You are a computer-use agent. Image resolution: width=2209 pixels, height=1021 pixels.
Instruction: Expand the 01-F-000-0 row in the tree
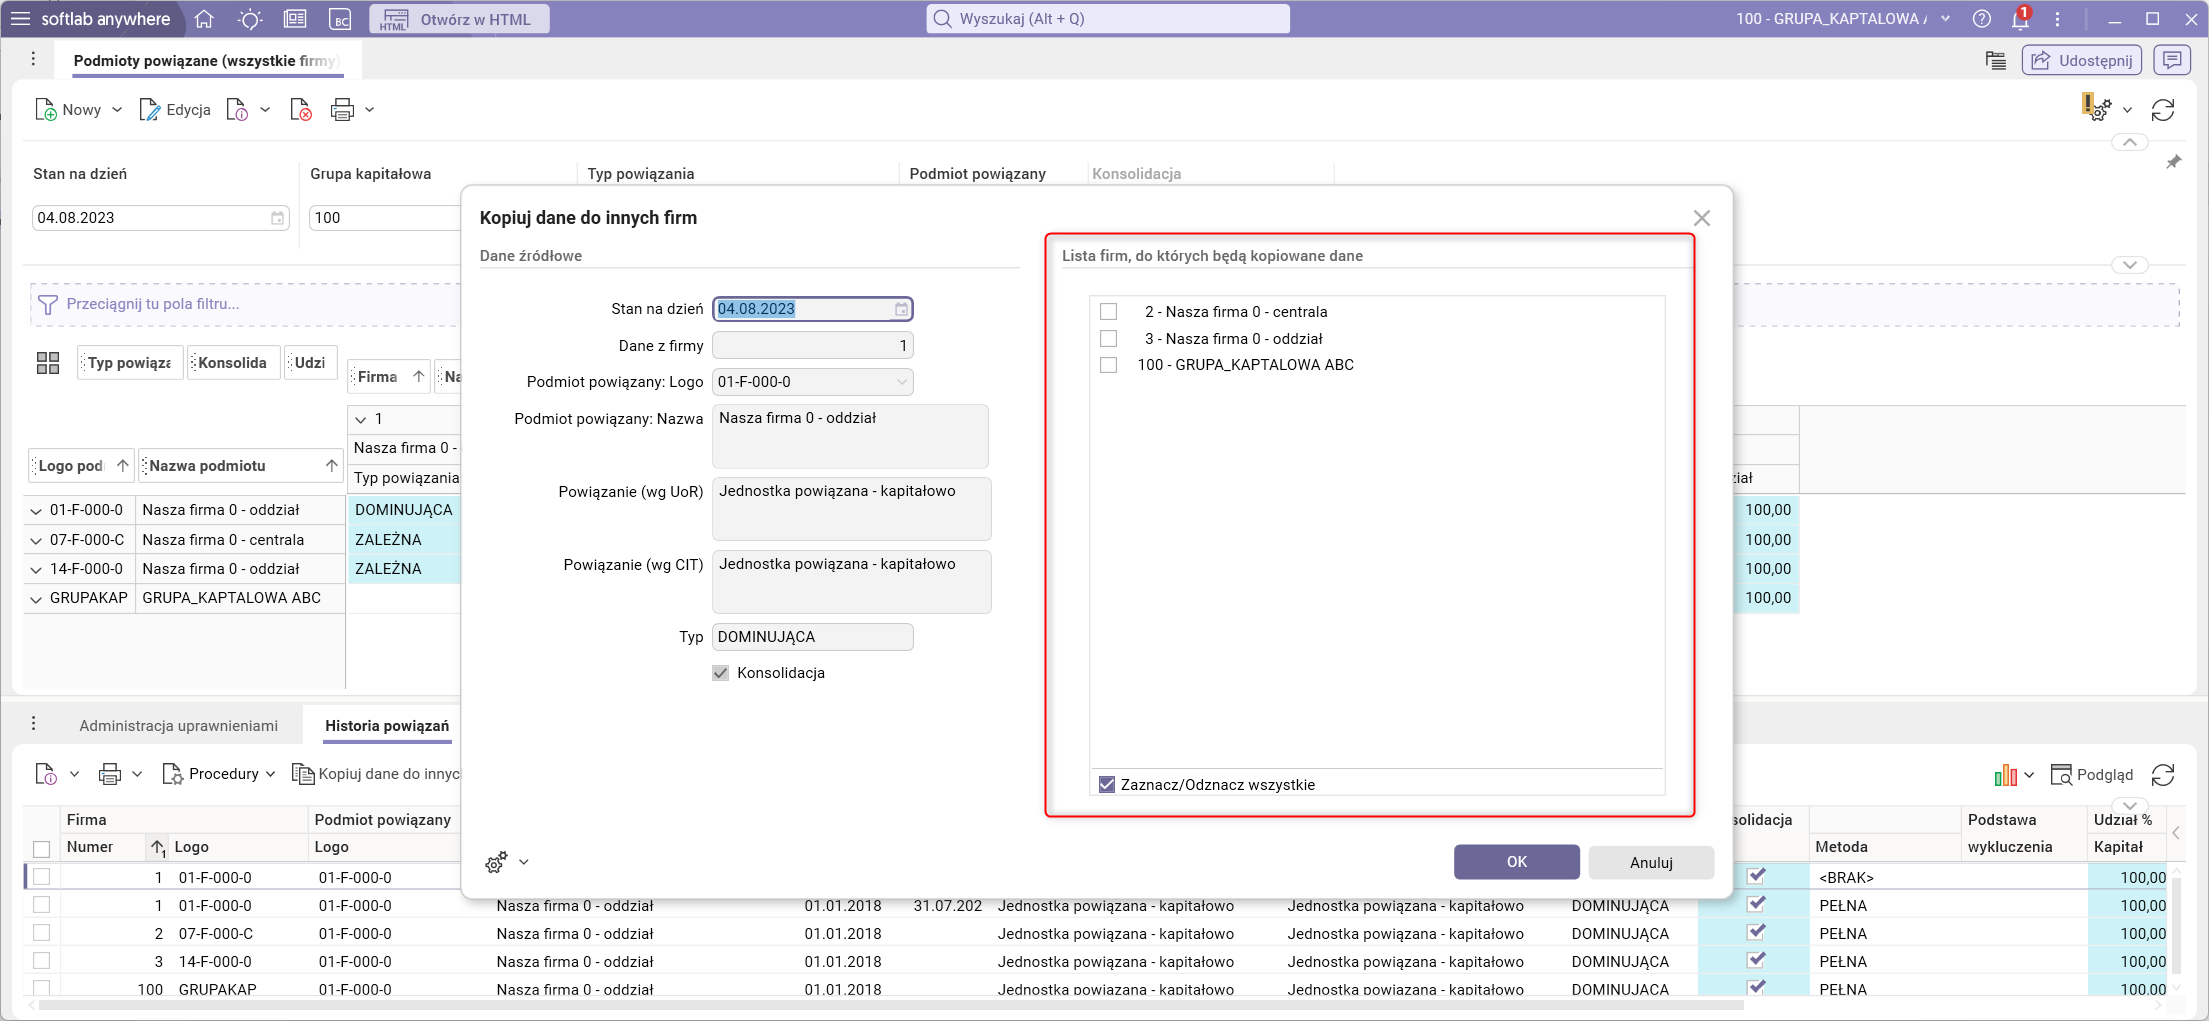pyautogui.click(x=36, y=511)
